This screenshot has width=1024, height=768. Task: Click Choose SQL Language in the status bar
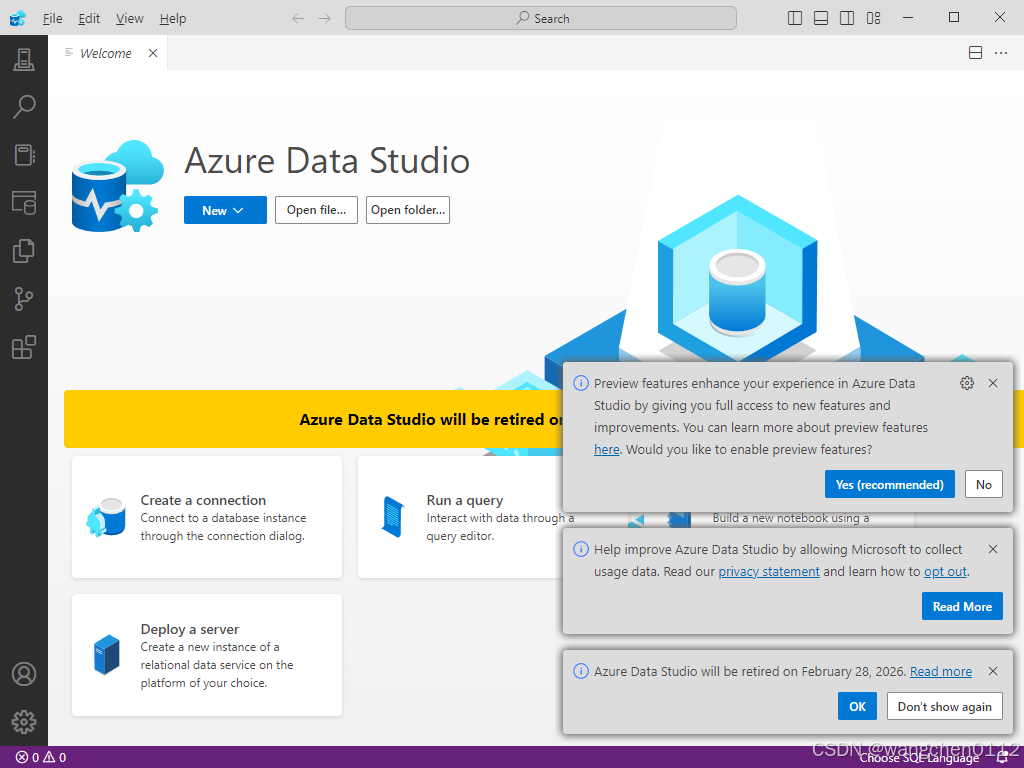920,758
